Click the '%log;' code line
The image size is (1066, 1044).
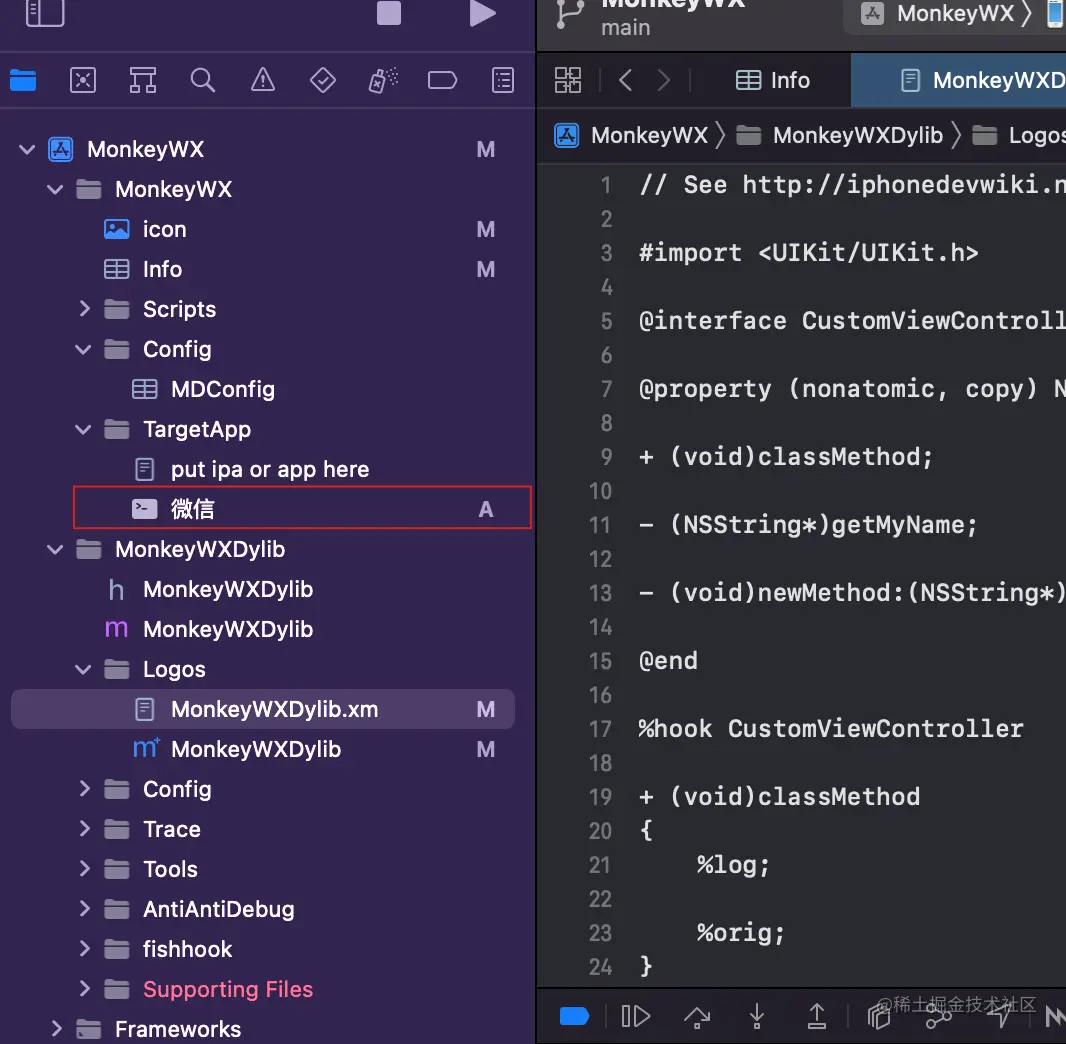point(733,865)
